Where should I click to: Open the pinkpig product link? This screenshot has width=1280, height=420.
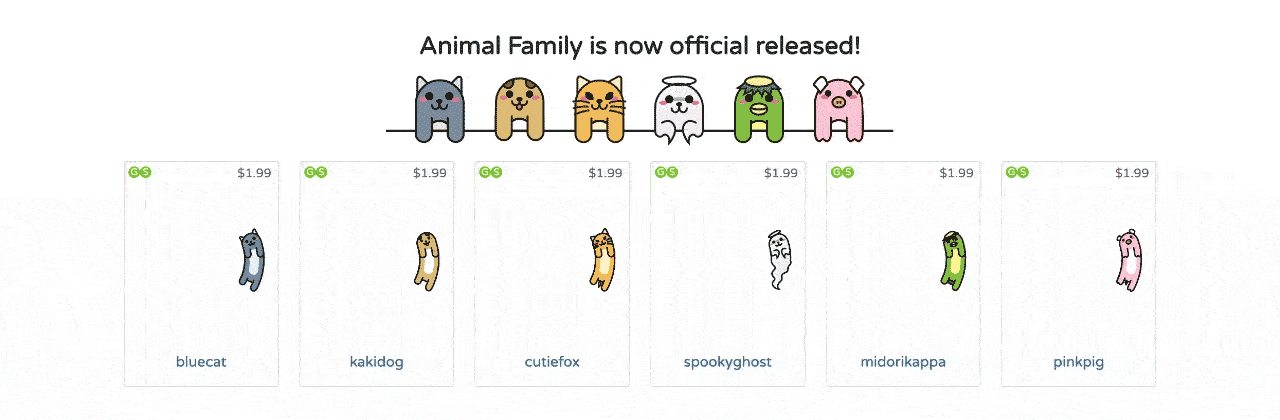1079,362
